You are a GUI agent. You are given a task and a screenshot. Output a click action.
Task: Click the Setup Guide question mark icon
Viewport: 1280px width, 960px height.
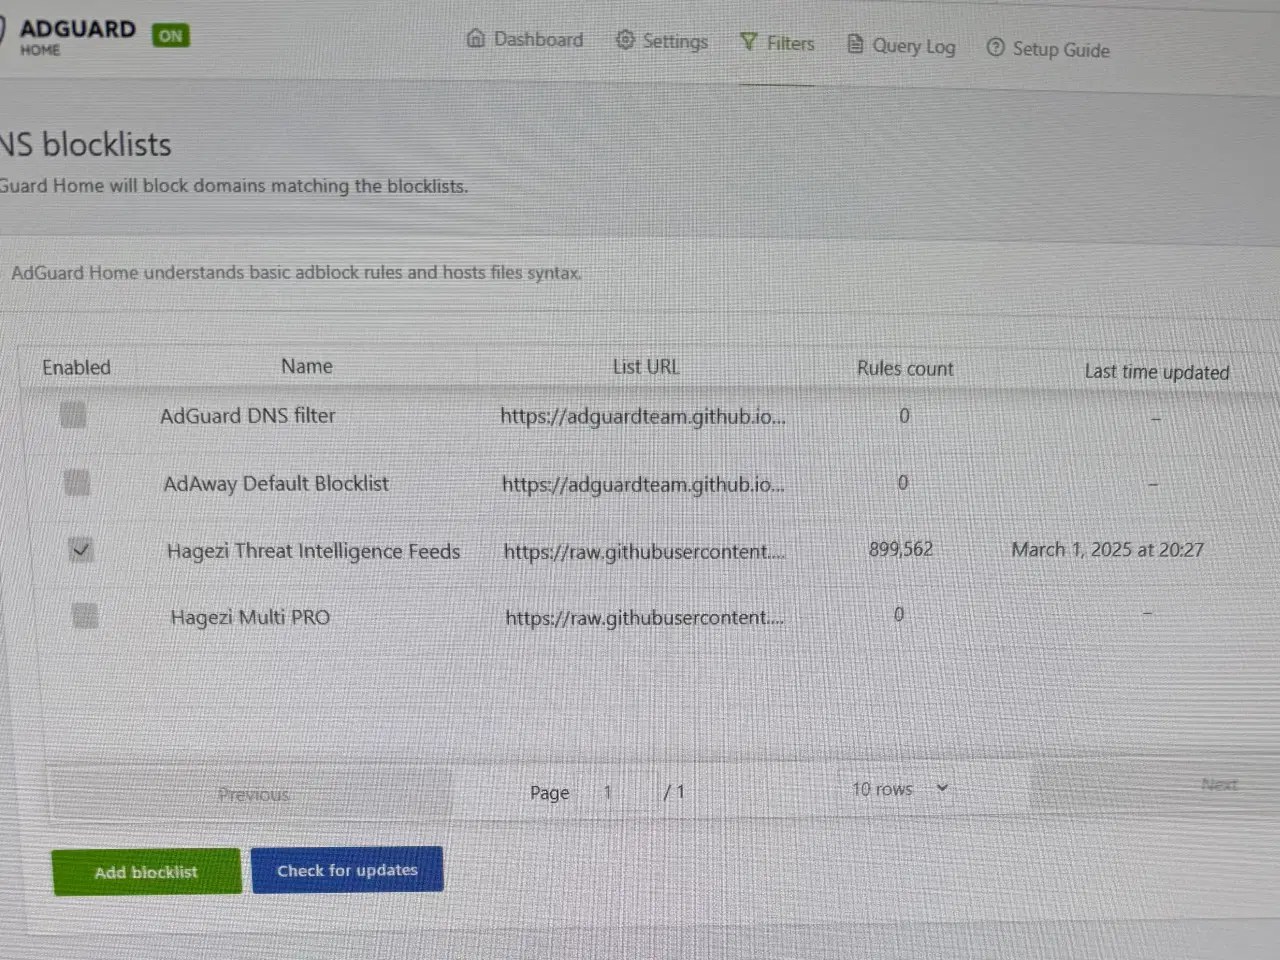point(995,47)
